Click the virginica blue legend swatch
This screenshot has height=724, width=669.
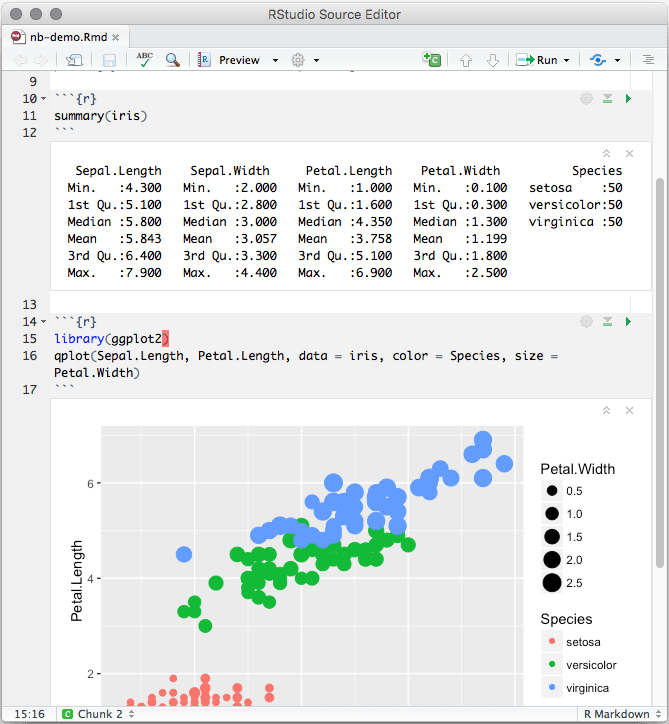pos(552,688)
